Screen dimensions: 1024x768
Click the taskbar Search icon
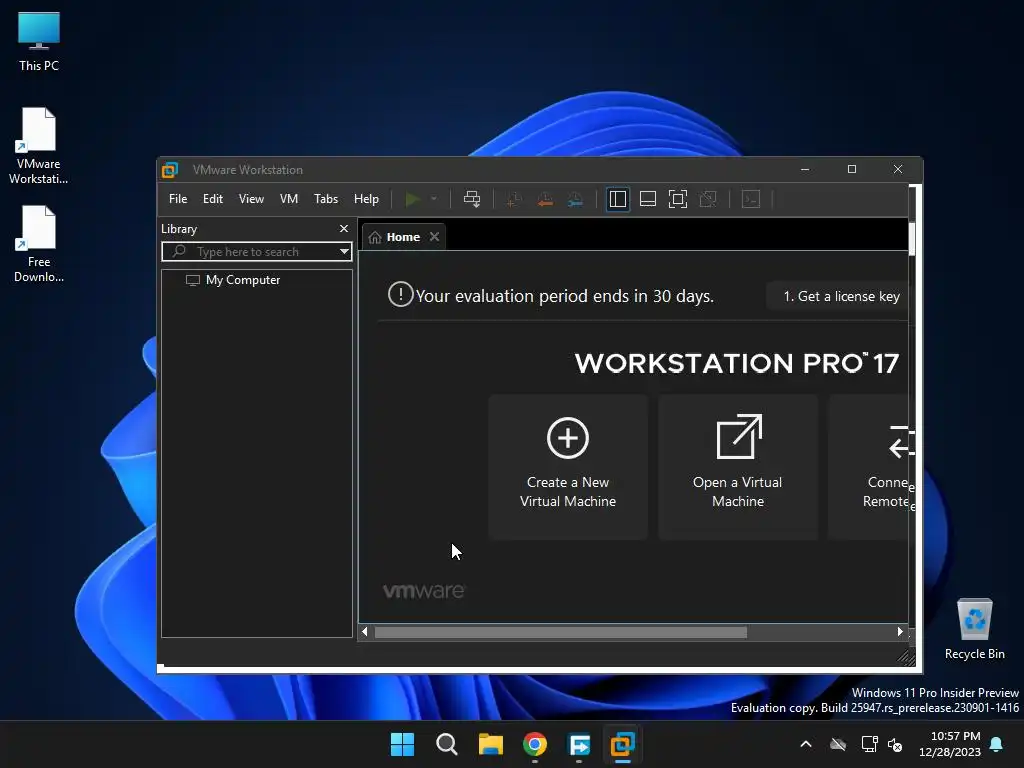click(447, 744)
